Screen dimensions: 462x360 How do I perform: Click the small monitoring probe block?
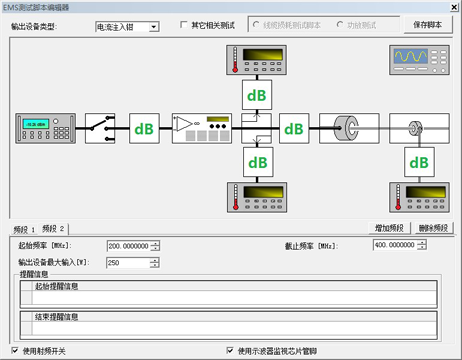coord(419,128)
